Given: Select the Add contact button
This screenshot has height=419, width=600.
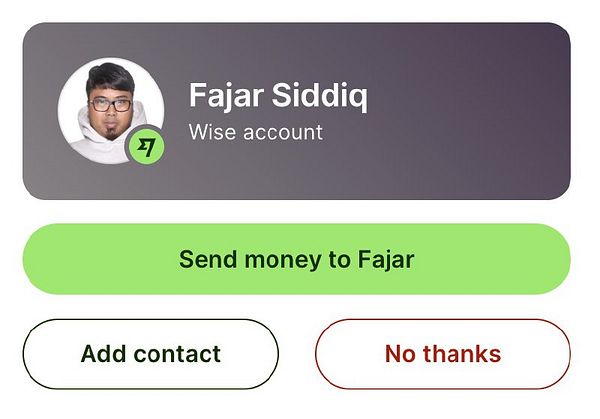Looking at the screenshot, I should (x=151, y=354).
